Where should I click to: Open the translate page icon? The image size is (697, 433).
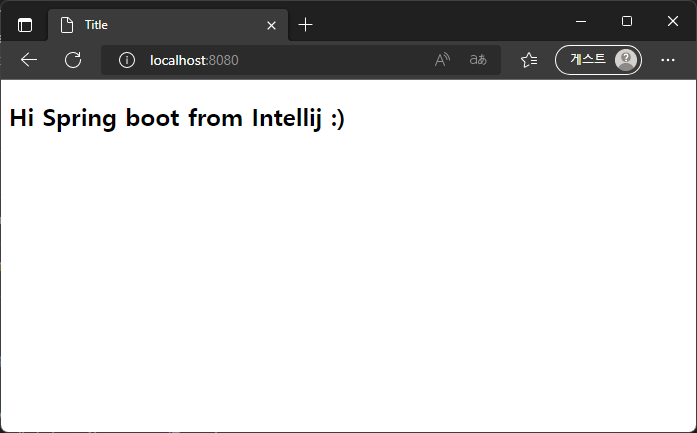pyautogui.click(x=478, y=60)
